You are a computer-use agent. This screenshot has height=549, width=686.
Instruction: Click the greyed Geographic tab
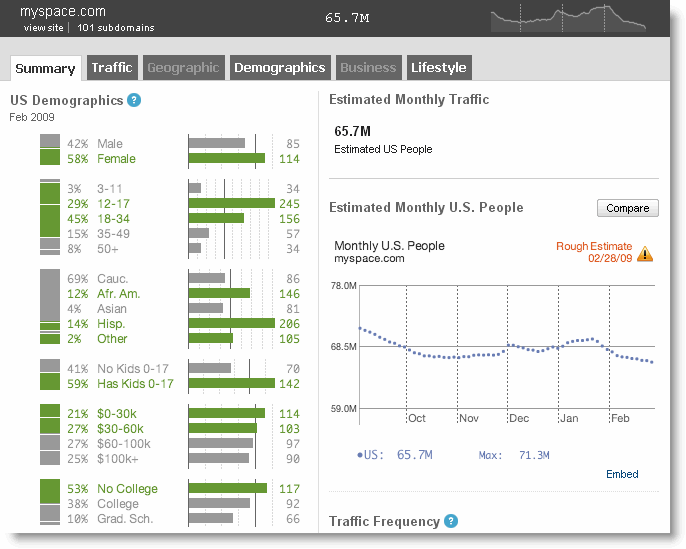(184, 68)
